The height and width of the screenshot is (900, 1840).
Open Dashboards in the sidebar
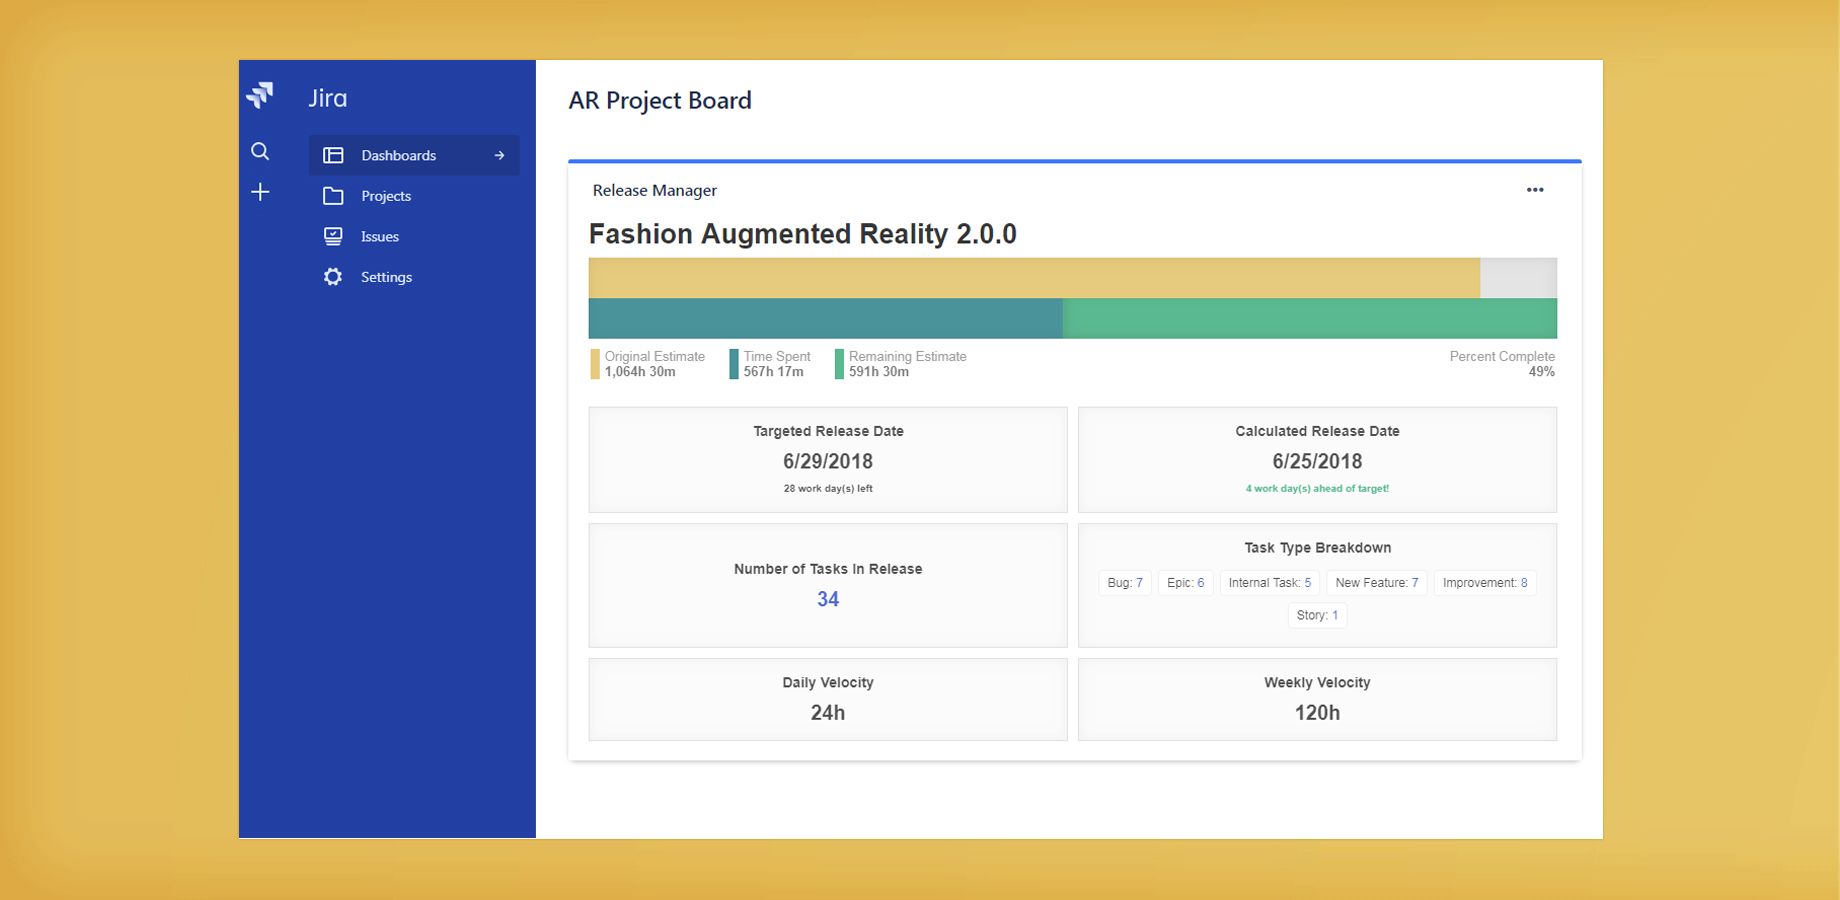[x=414, y=155]
